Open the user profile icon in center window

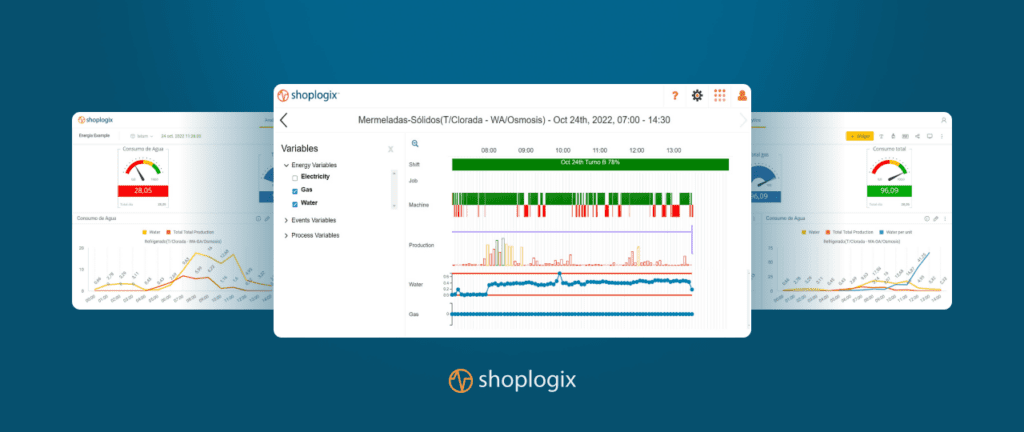(742, 95)
